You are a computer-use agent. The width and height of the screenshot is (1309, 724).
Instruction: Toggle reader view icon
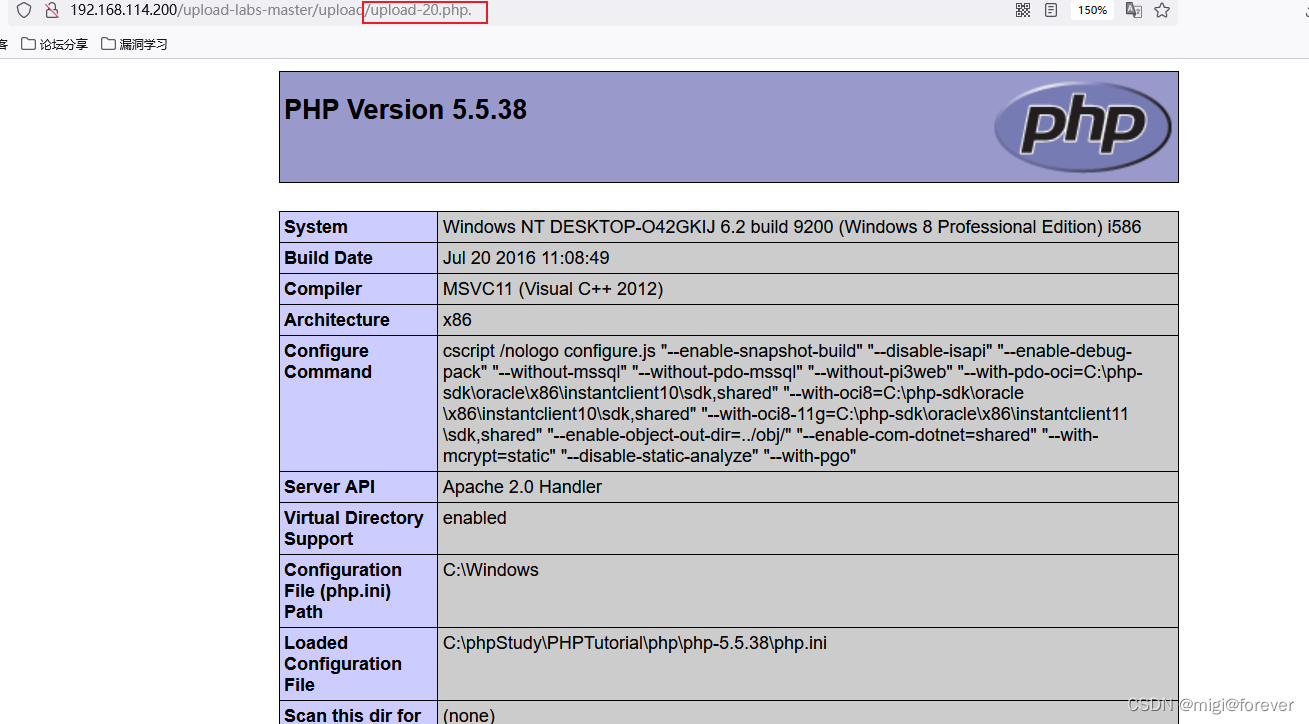tap(1051, 10)
